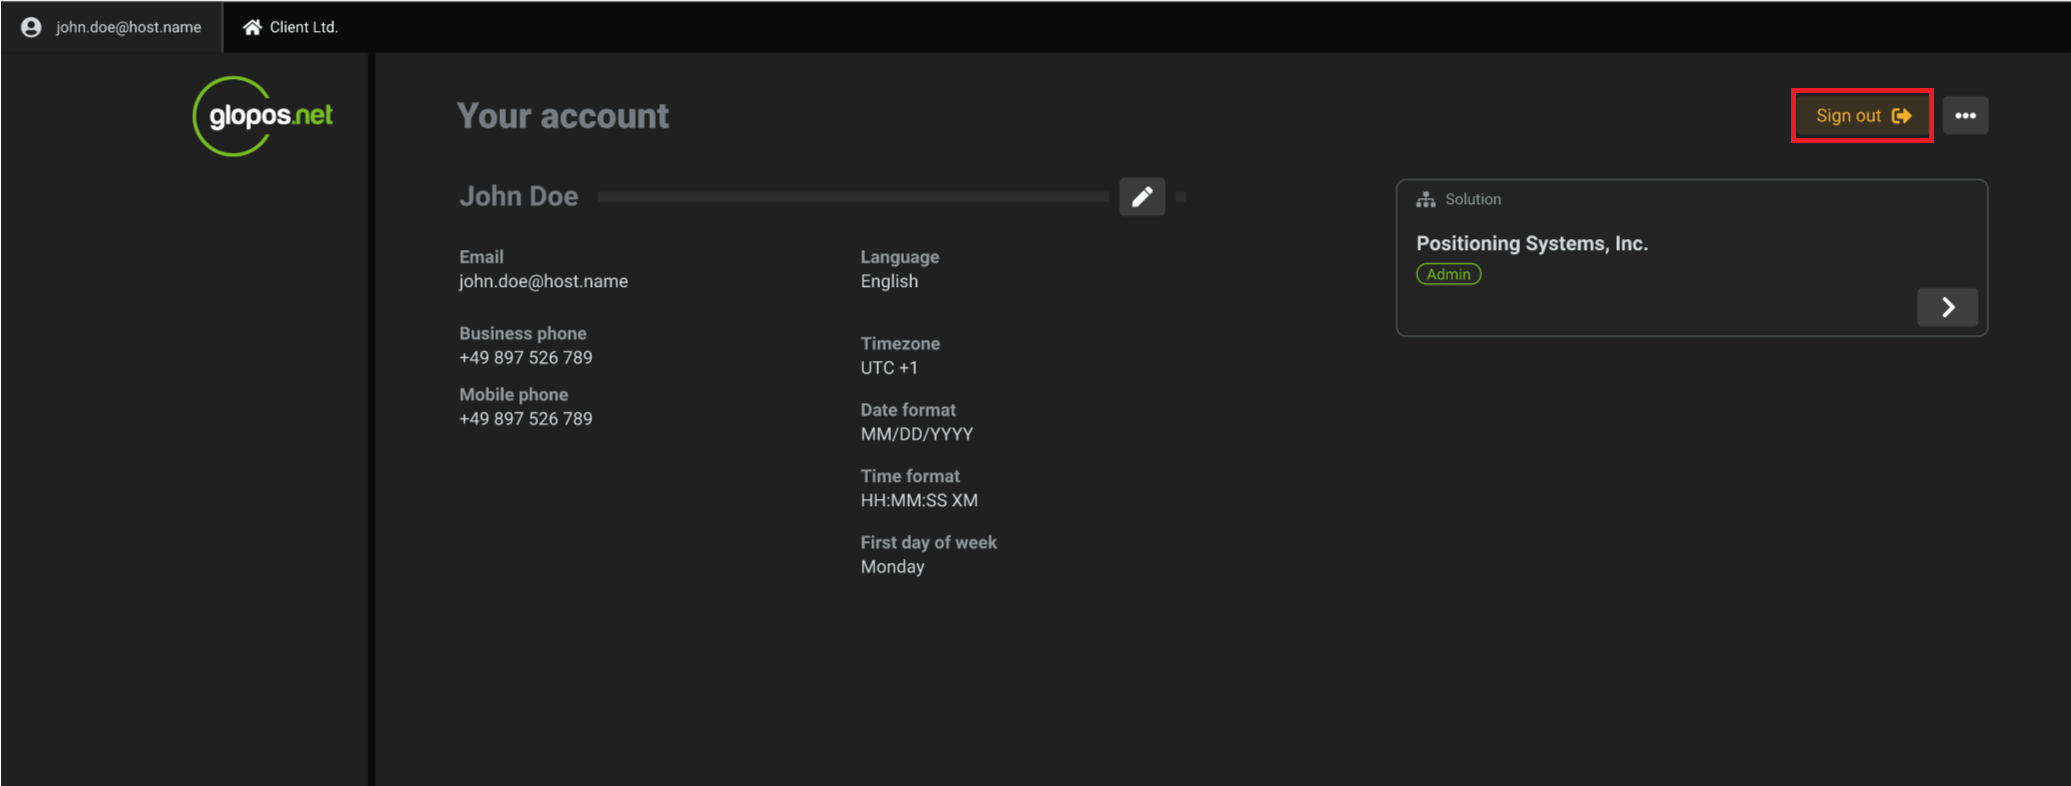Click the Language value English

888,281
